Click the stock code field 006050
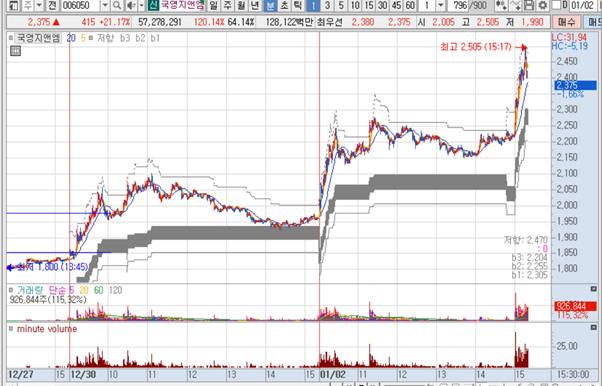This screenshot has width=602, height=386. 80,5
